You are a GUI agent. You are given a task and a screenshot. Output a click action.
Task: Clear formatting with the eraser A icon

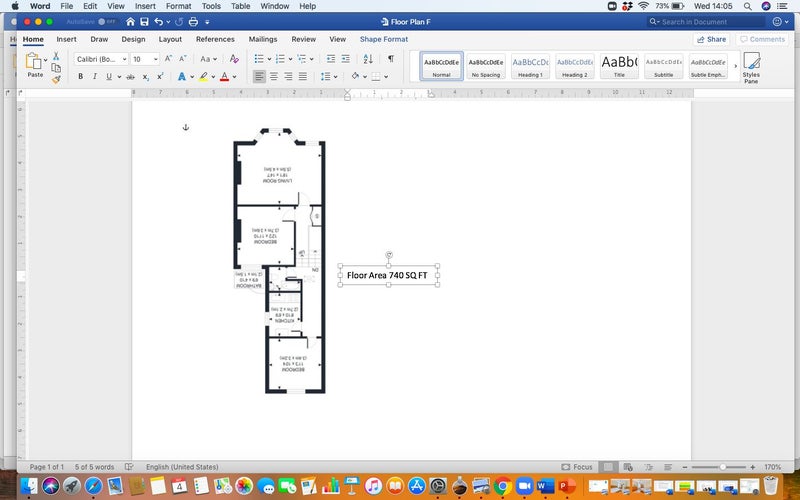coord(234,59)
